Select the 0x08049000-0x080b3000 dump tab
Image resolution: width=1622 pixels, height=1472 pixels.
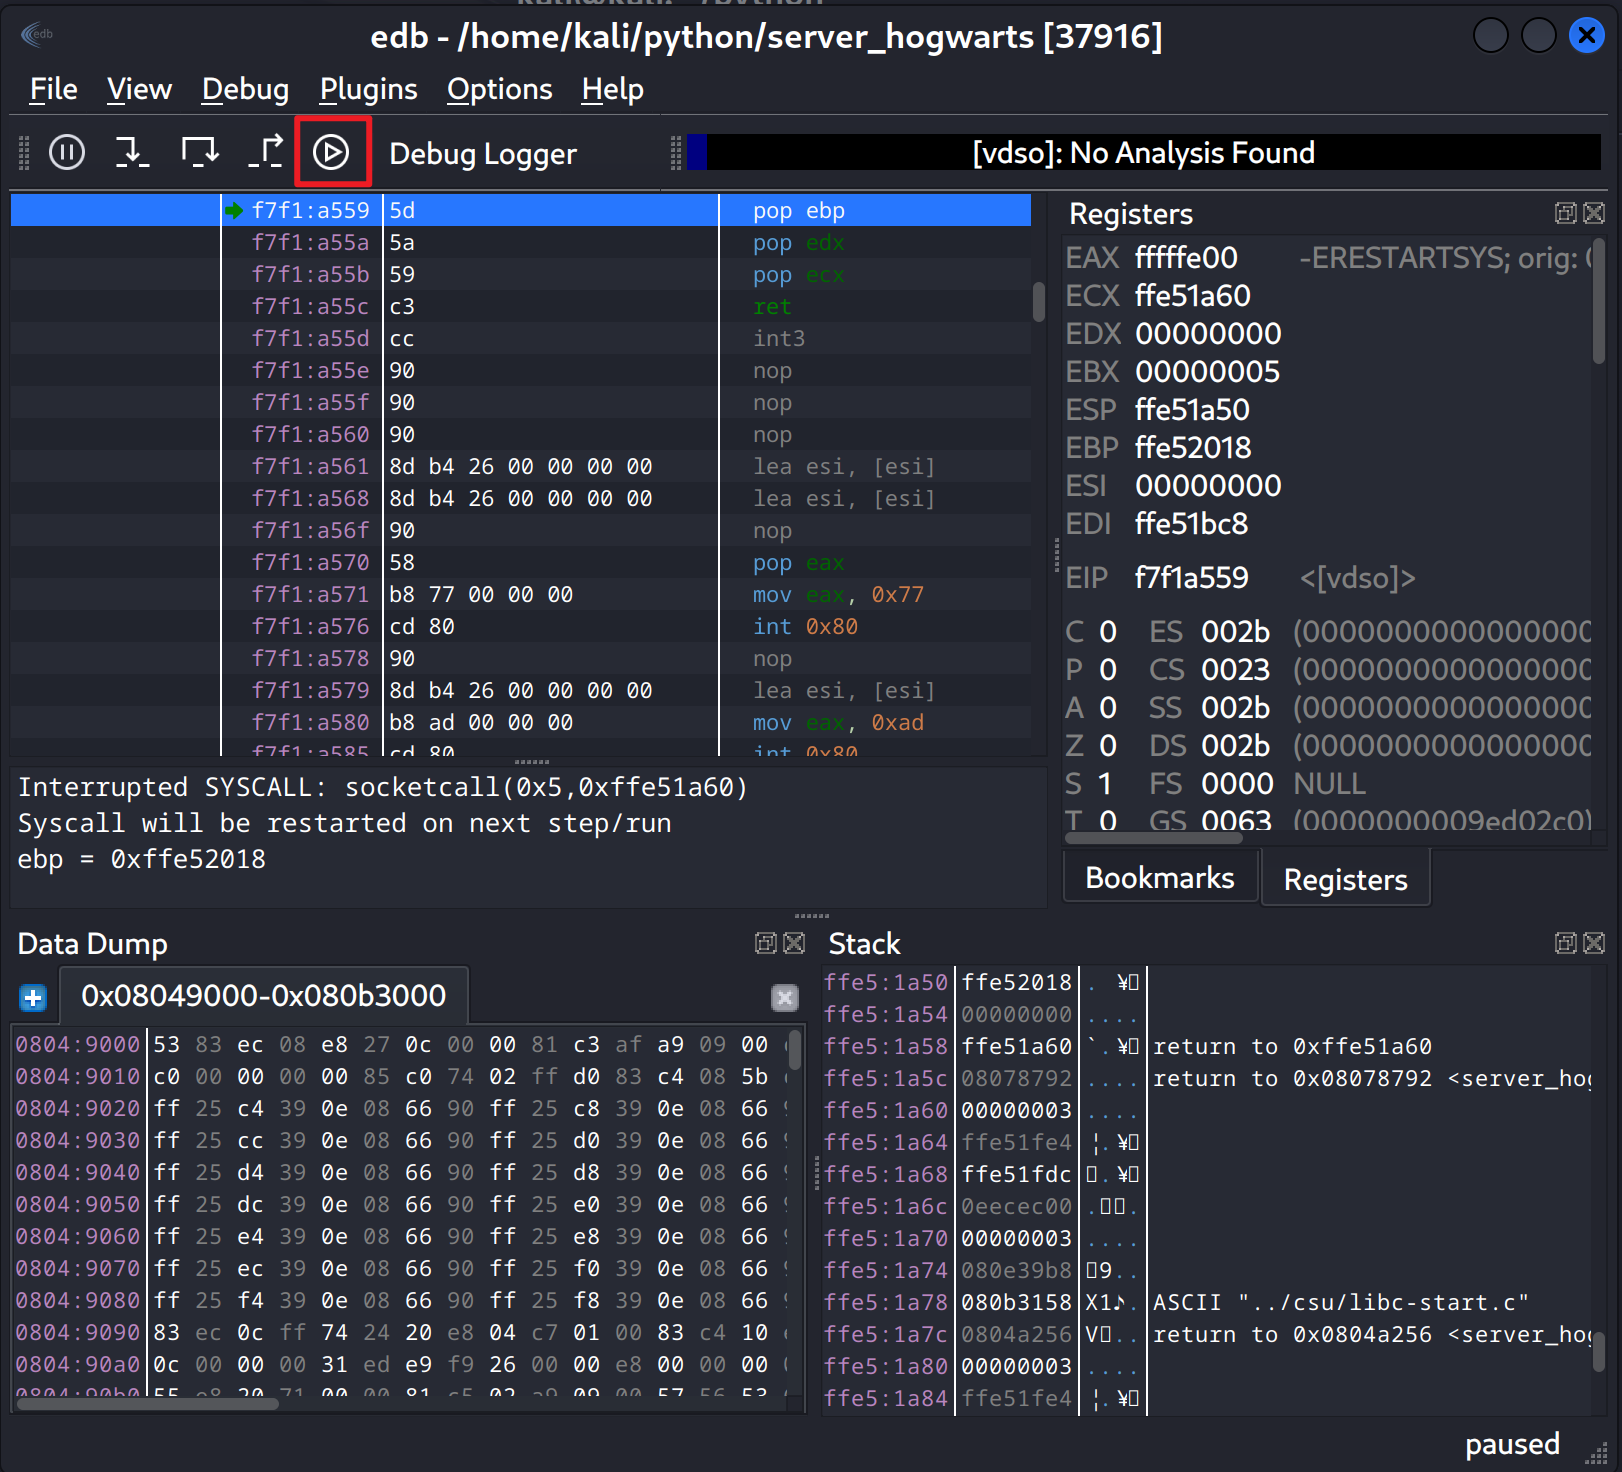pos(263,996)
